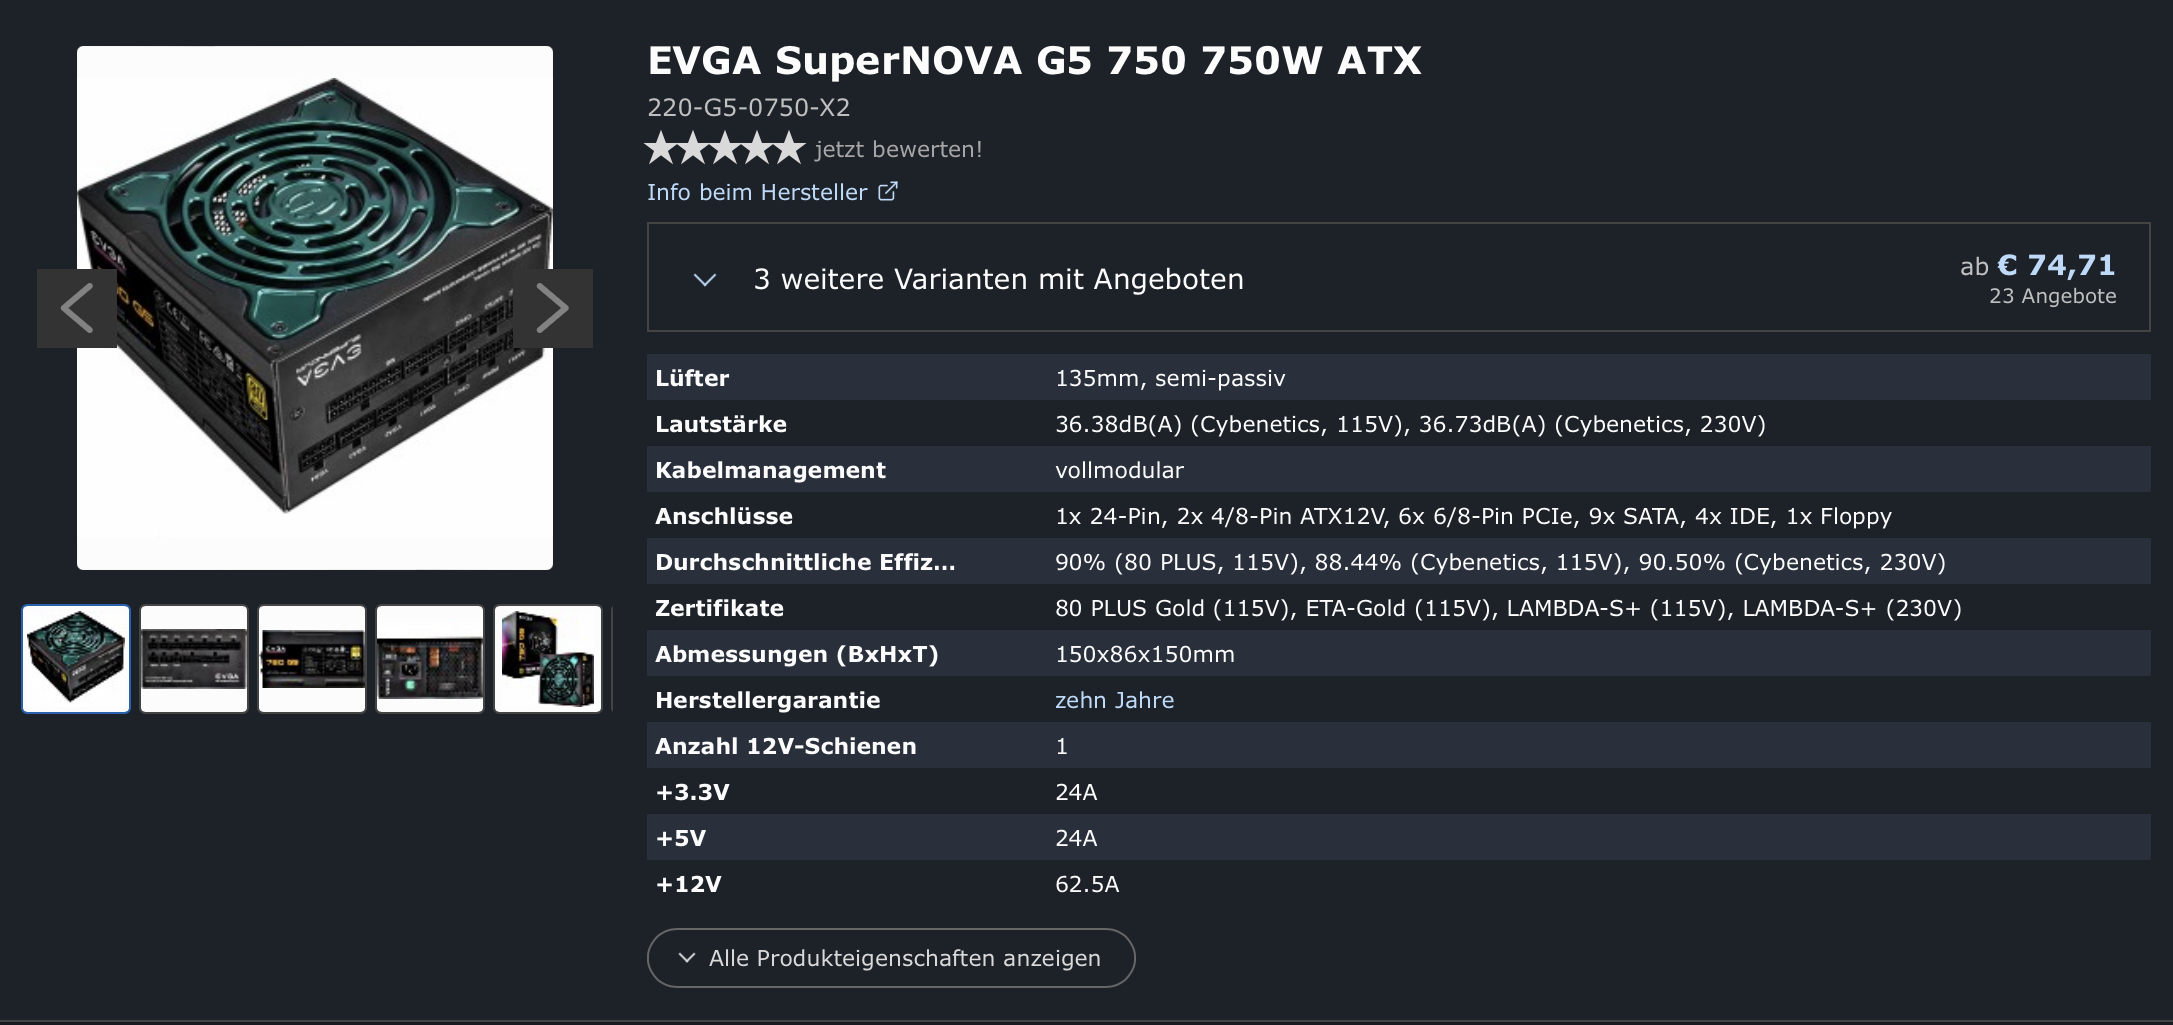Select fifth thumbnail with retail box
This screenshot has width=2173, height=1025.
click(x=548, y=659)
